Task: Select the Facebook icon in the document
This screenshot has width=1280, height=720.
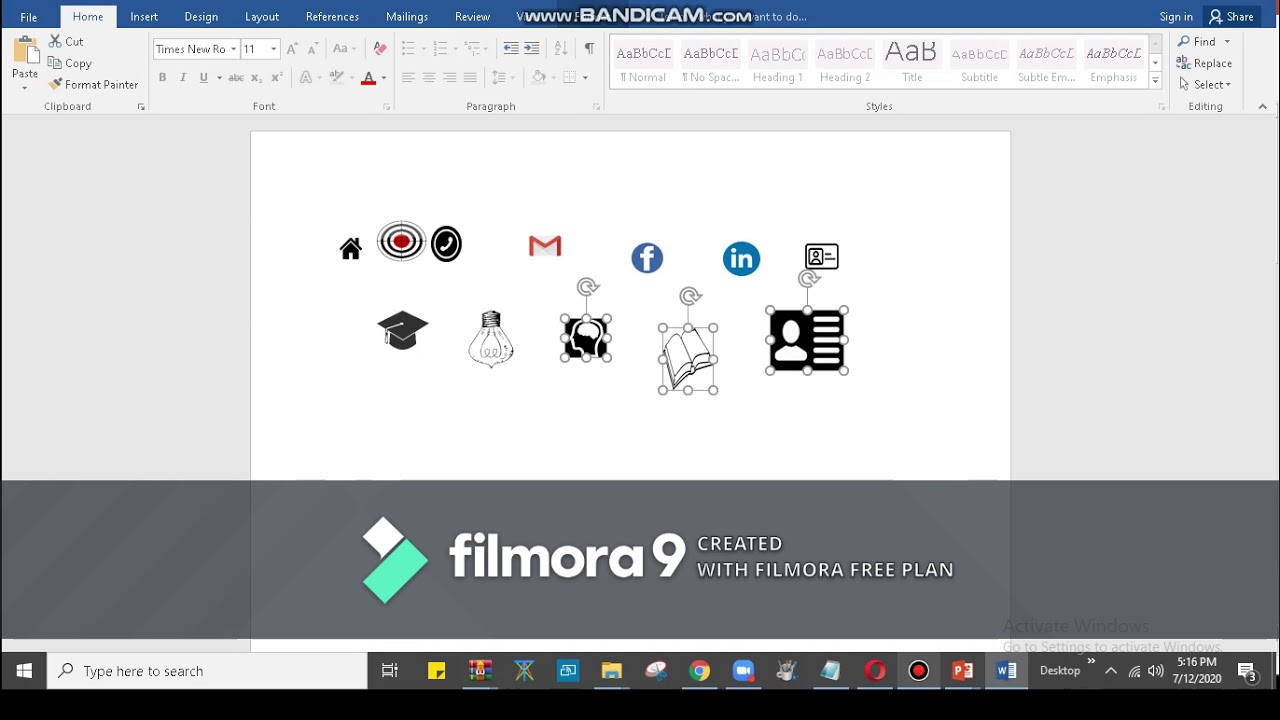Action: [x=647, y=258]
